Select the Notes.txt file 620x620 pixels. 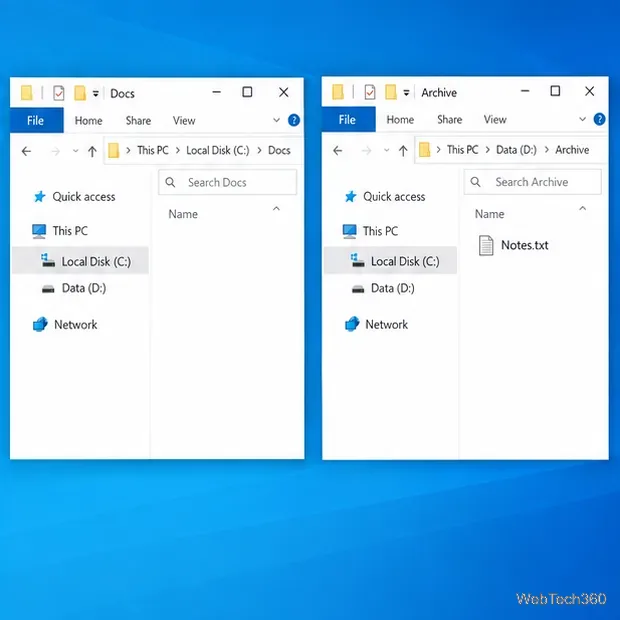[x=513, y=245]
